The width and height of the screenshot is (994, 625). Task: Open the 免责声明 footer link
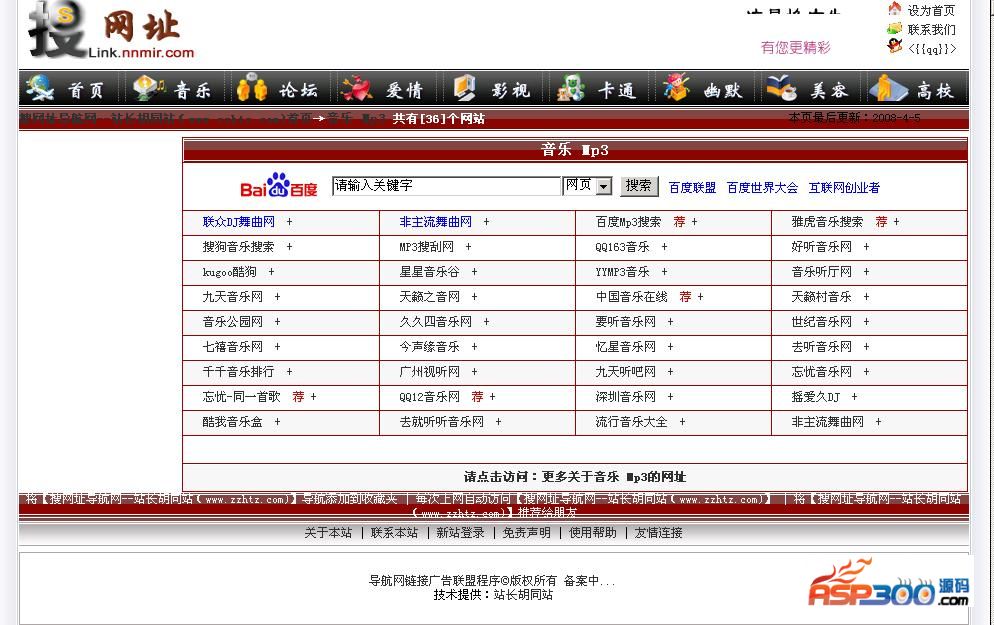(x=526, y=532)
